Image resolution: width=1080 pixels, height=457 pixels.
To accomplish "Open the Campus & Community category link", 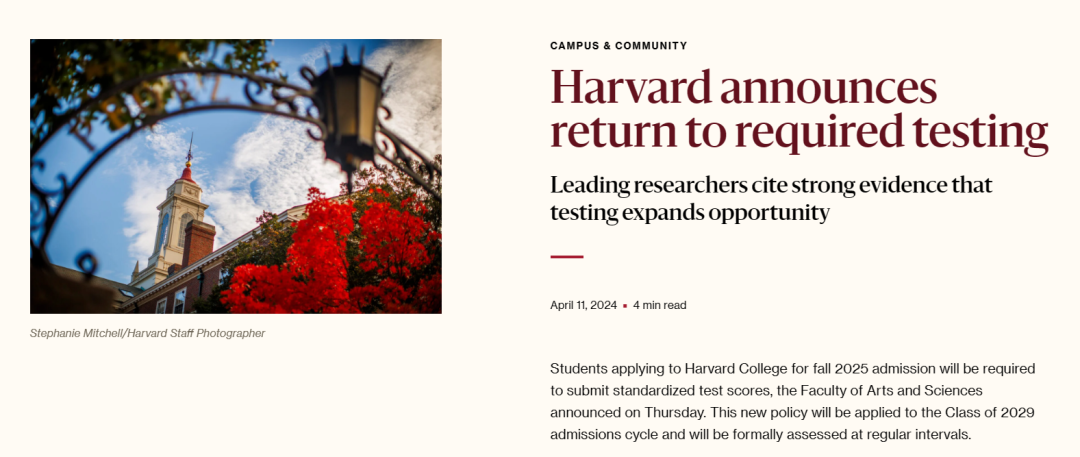I will 619,46.
